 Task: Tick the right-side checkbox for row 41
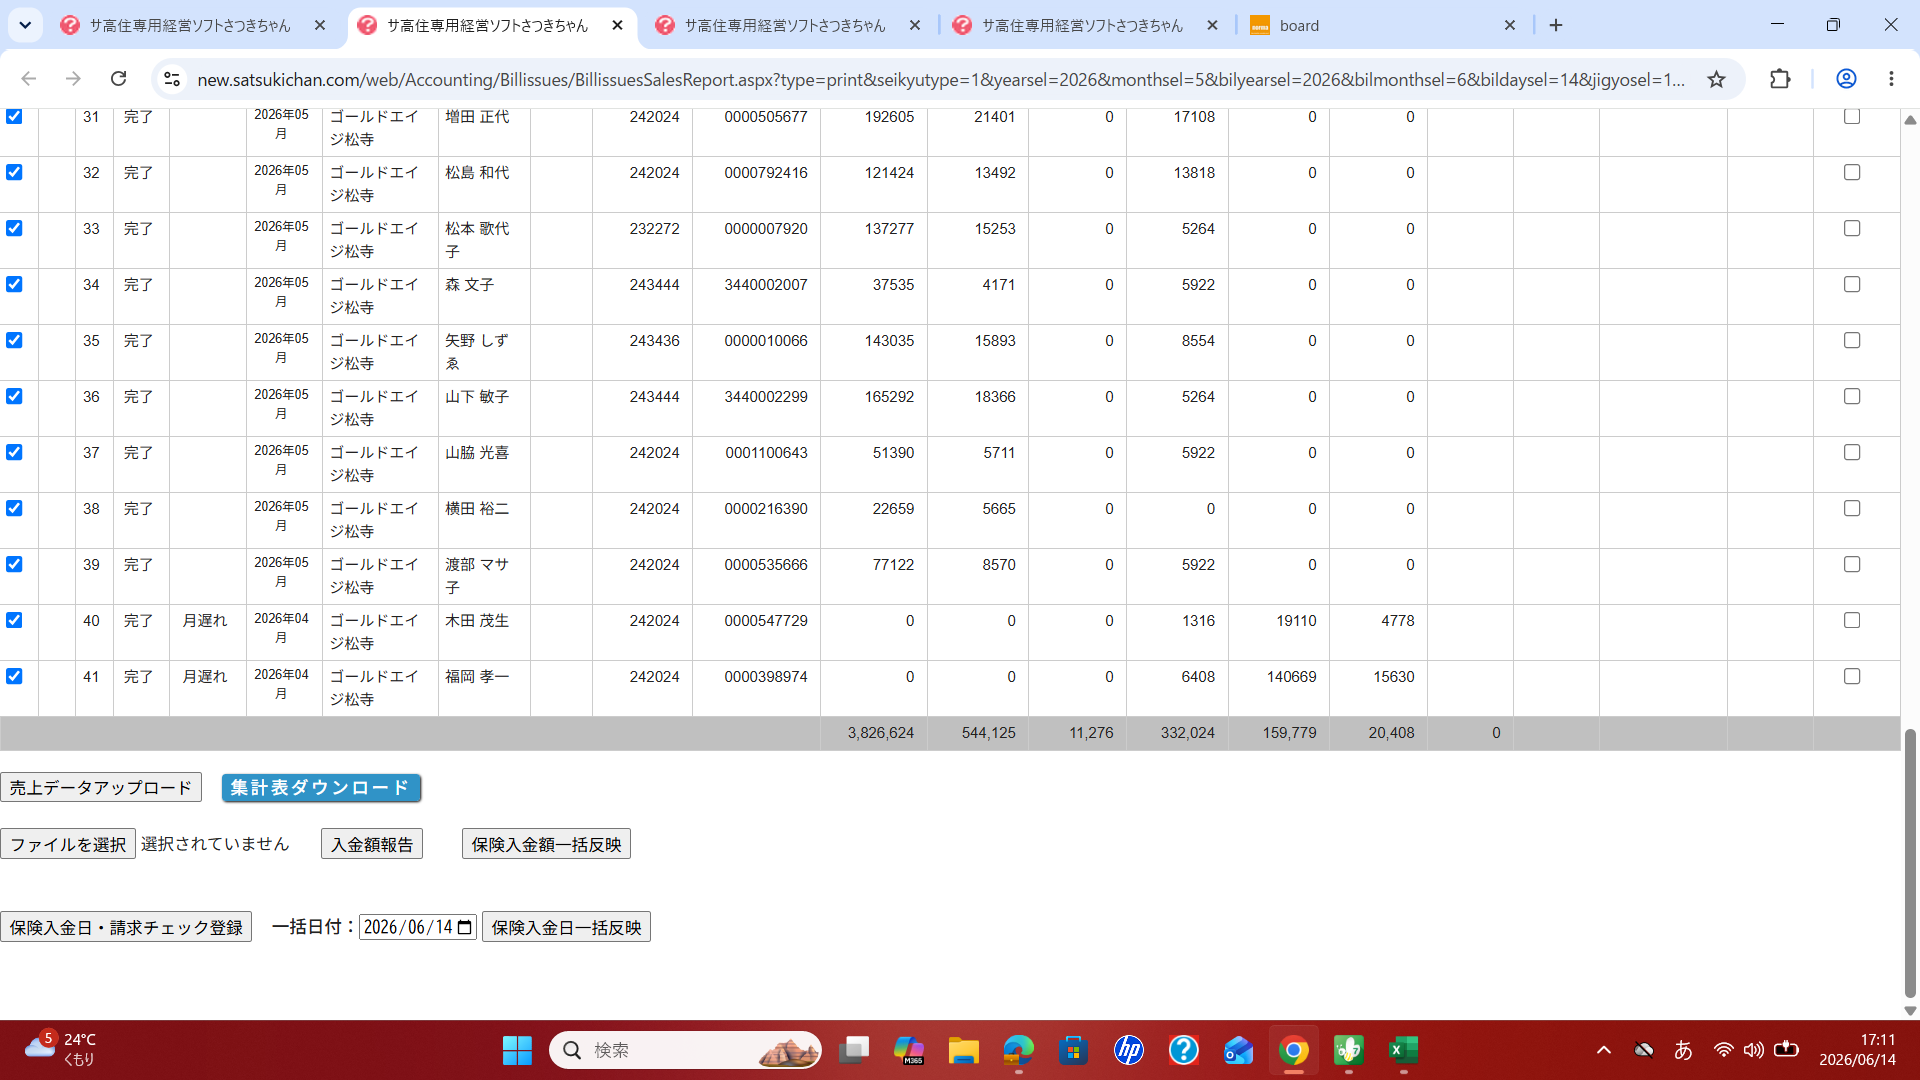[x=1852, y=676]
